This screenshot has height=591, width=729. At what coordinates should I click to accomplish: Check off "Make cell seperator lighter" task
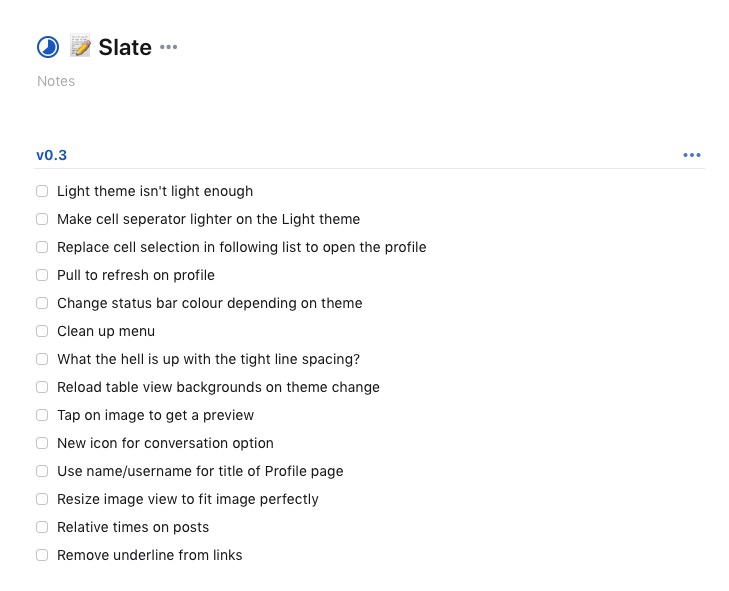pos(42,219)
